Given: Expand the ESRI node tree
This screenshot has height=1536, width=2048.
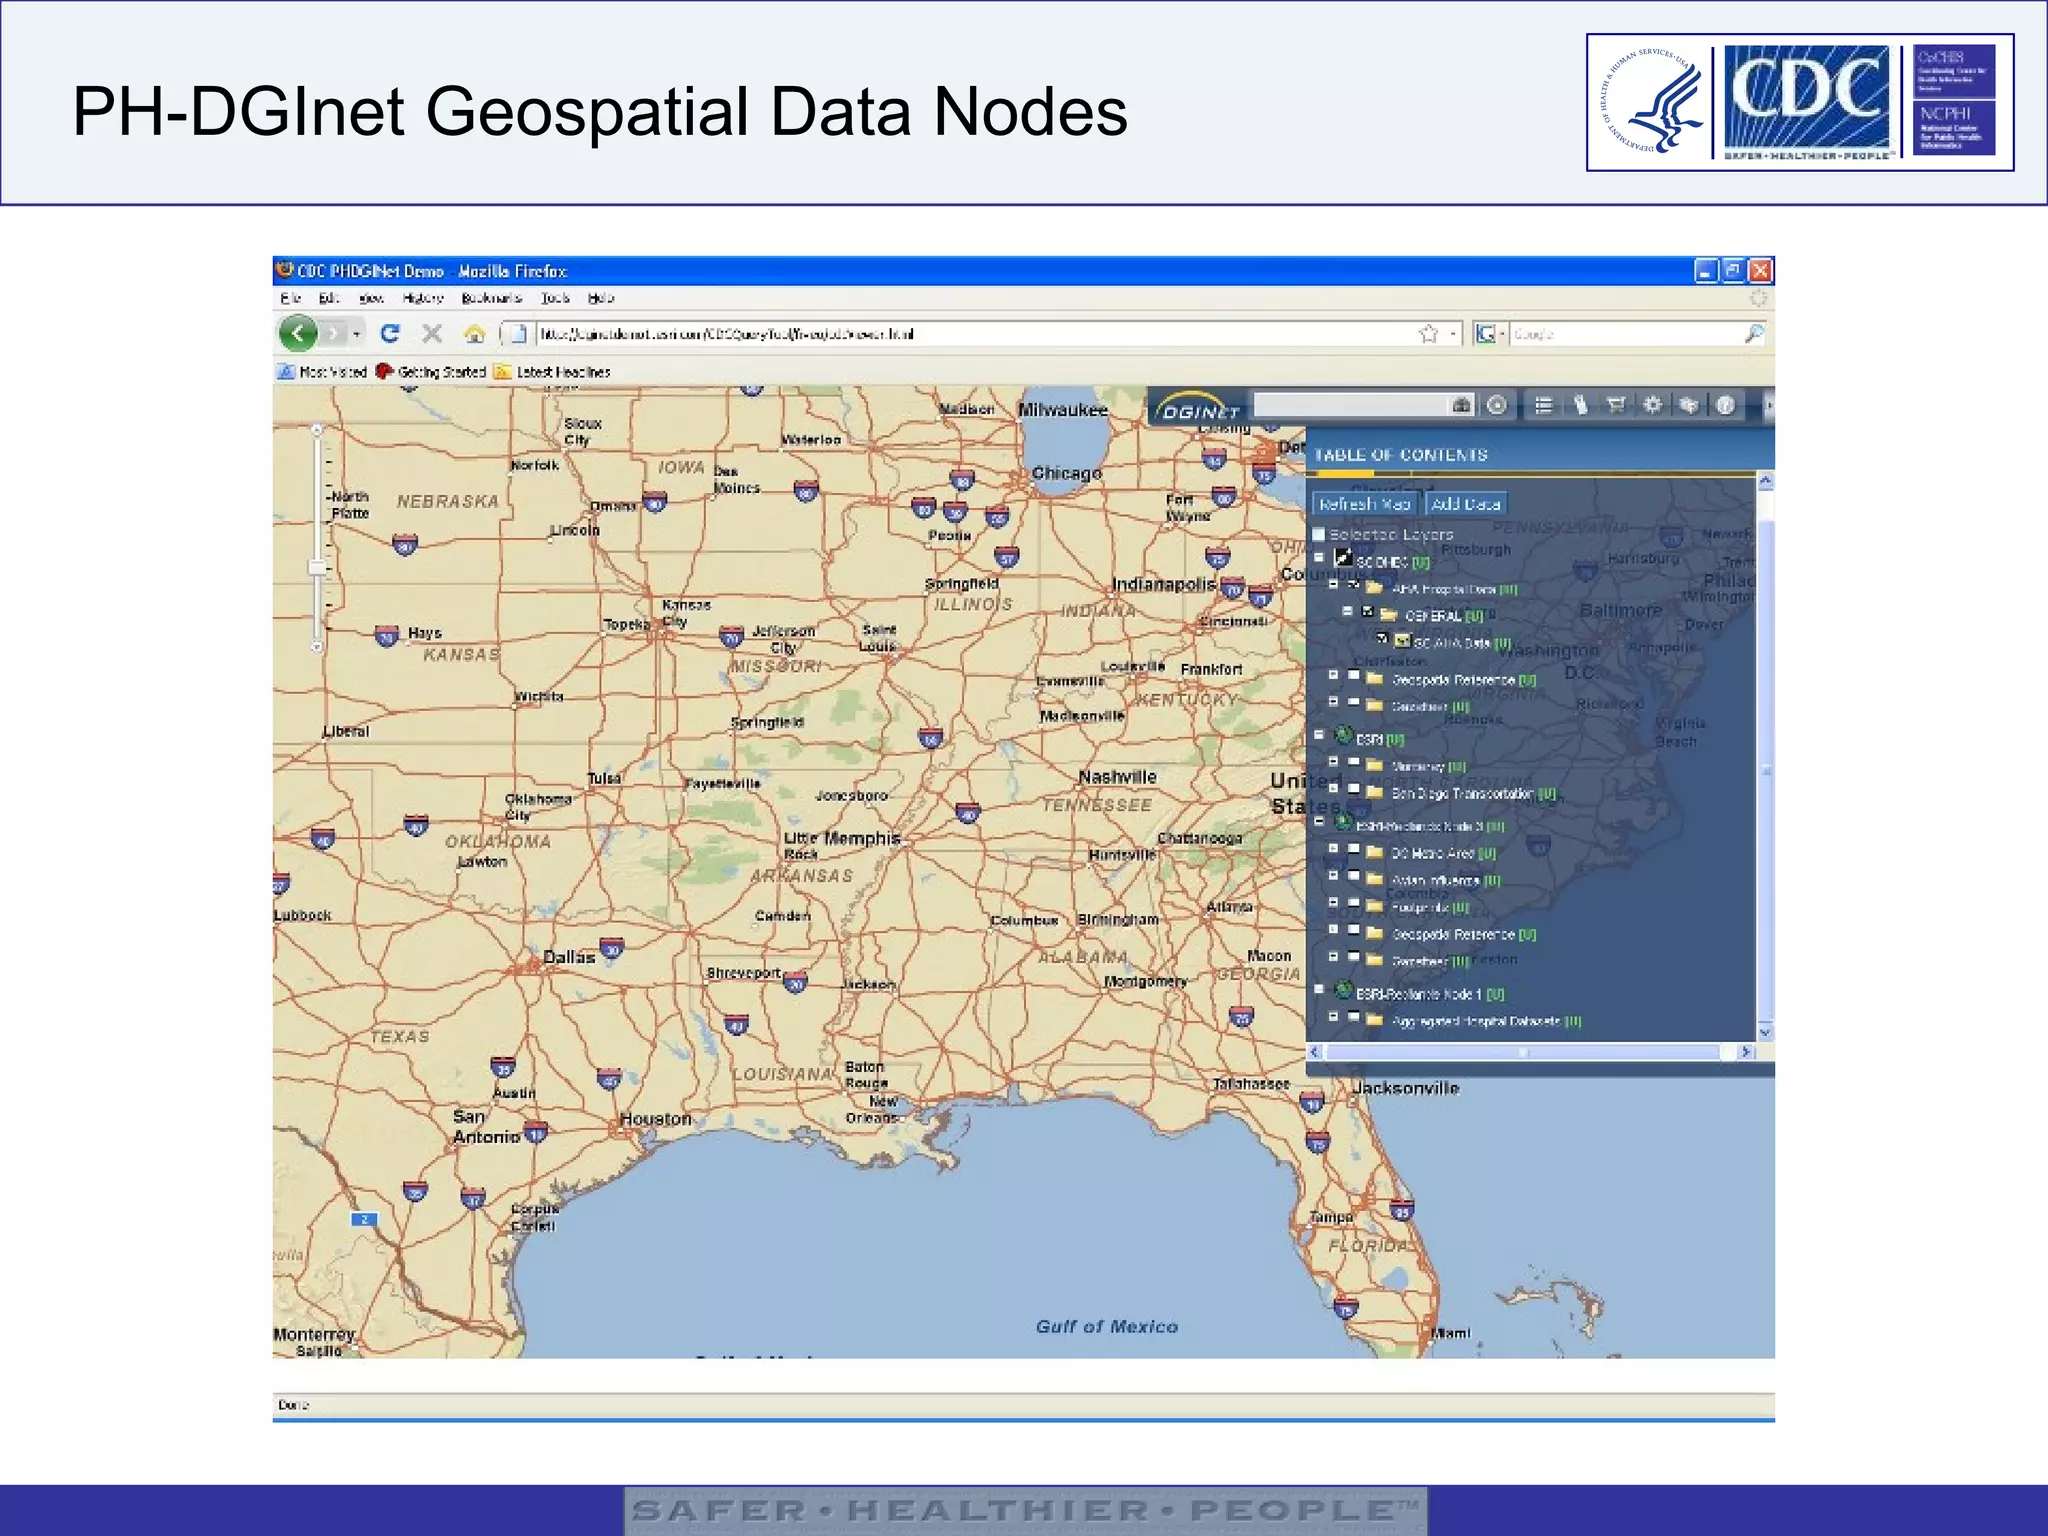Looking at the screenshot, I should pyautogui.click(x=1319, y=735).
